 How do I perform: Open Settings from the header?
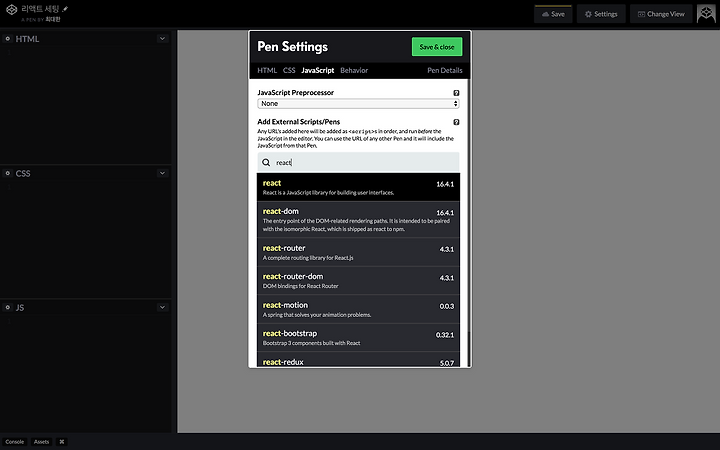pyautogui.click(x=601, y=14)
